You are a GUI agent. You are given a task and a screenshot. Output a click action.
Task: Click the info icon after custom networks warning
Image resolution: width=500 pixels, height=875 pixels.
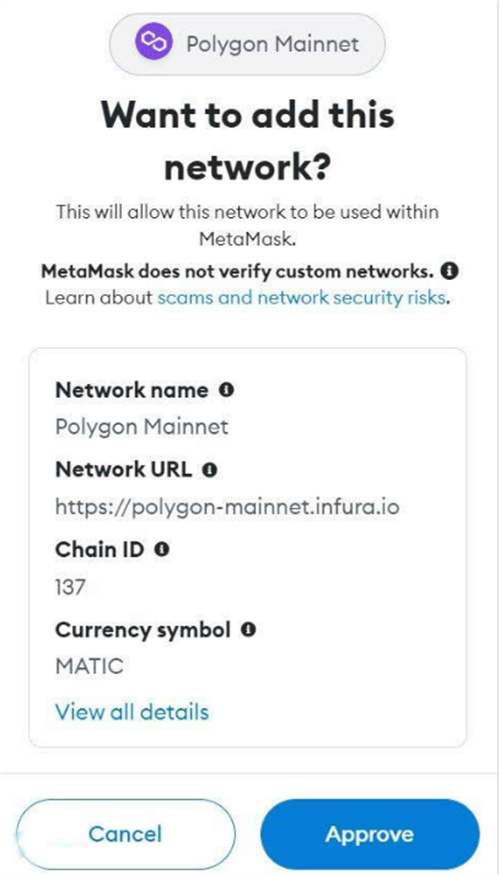point(449,272)
